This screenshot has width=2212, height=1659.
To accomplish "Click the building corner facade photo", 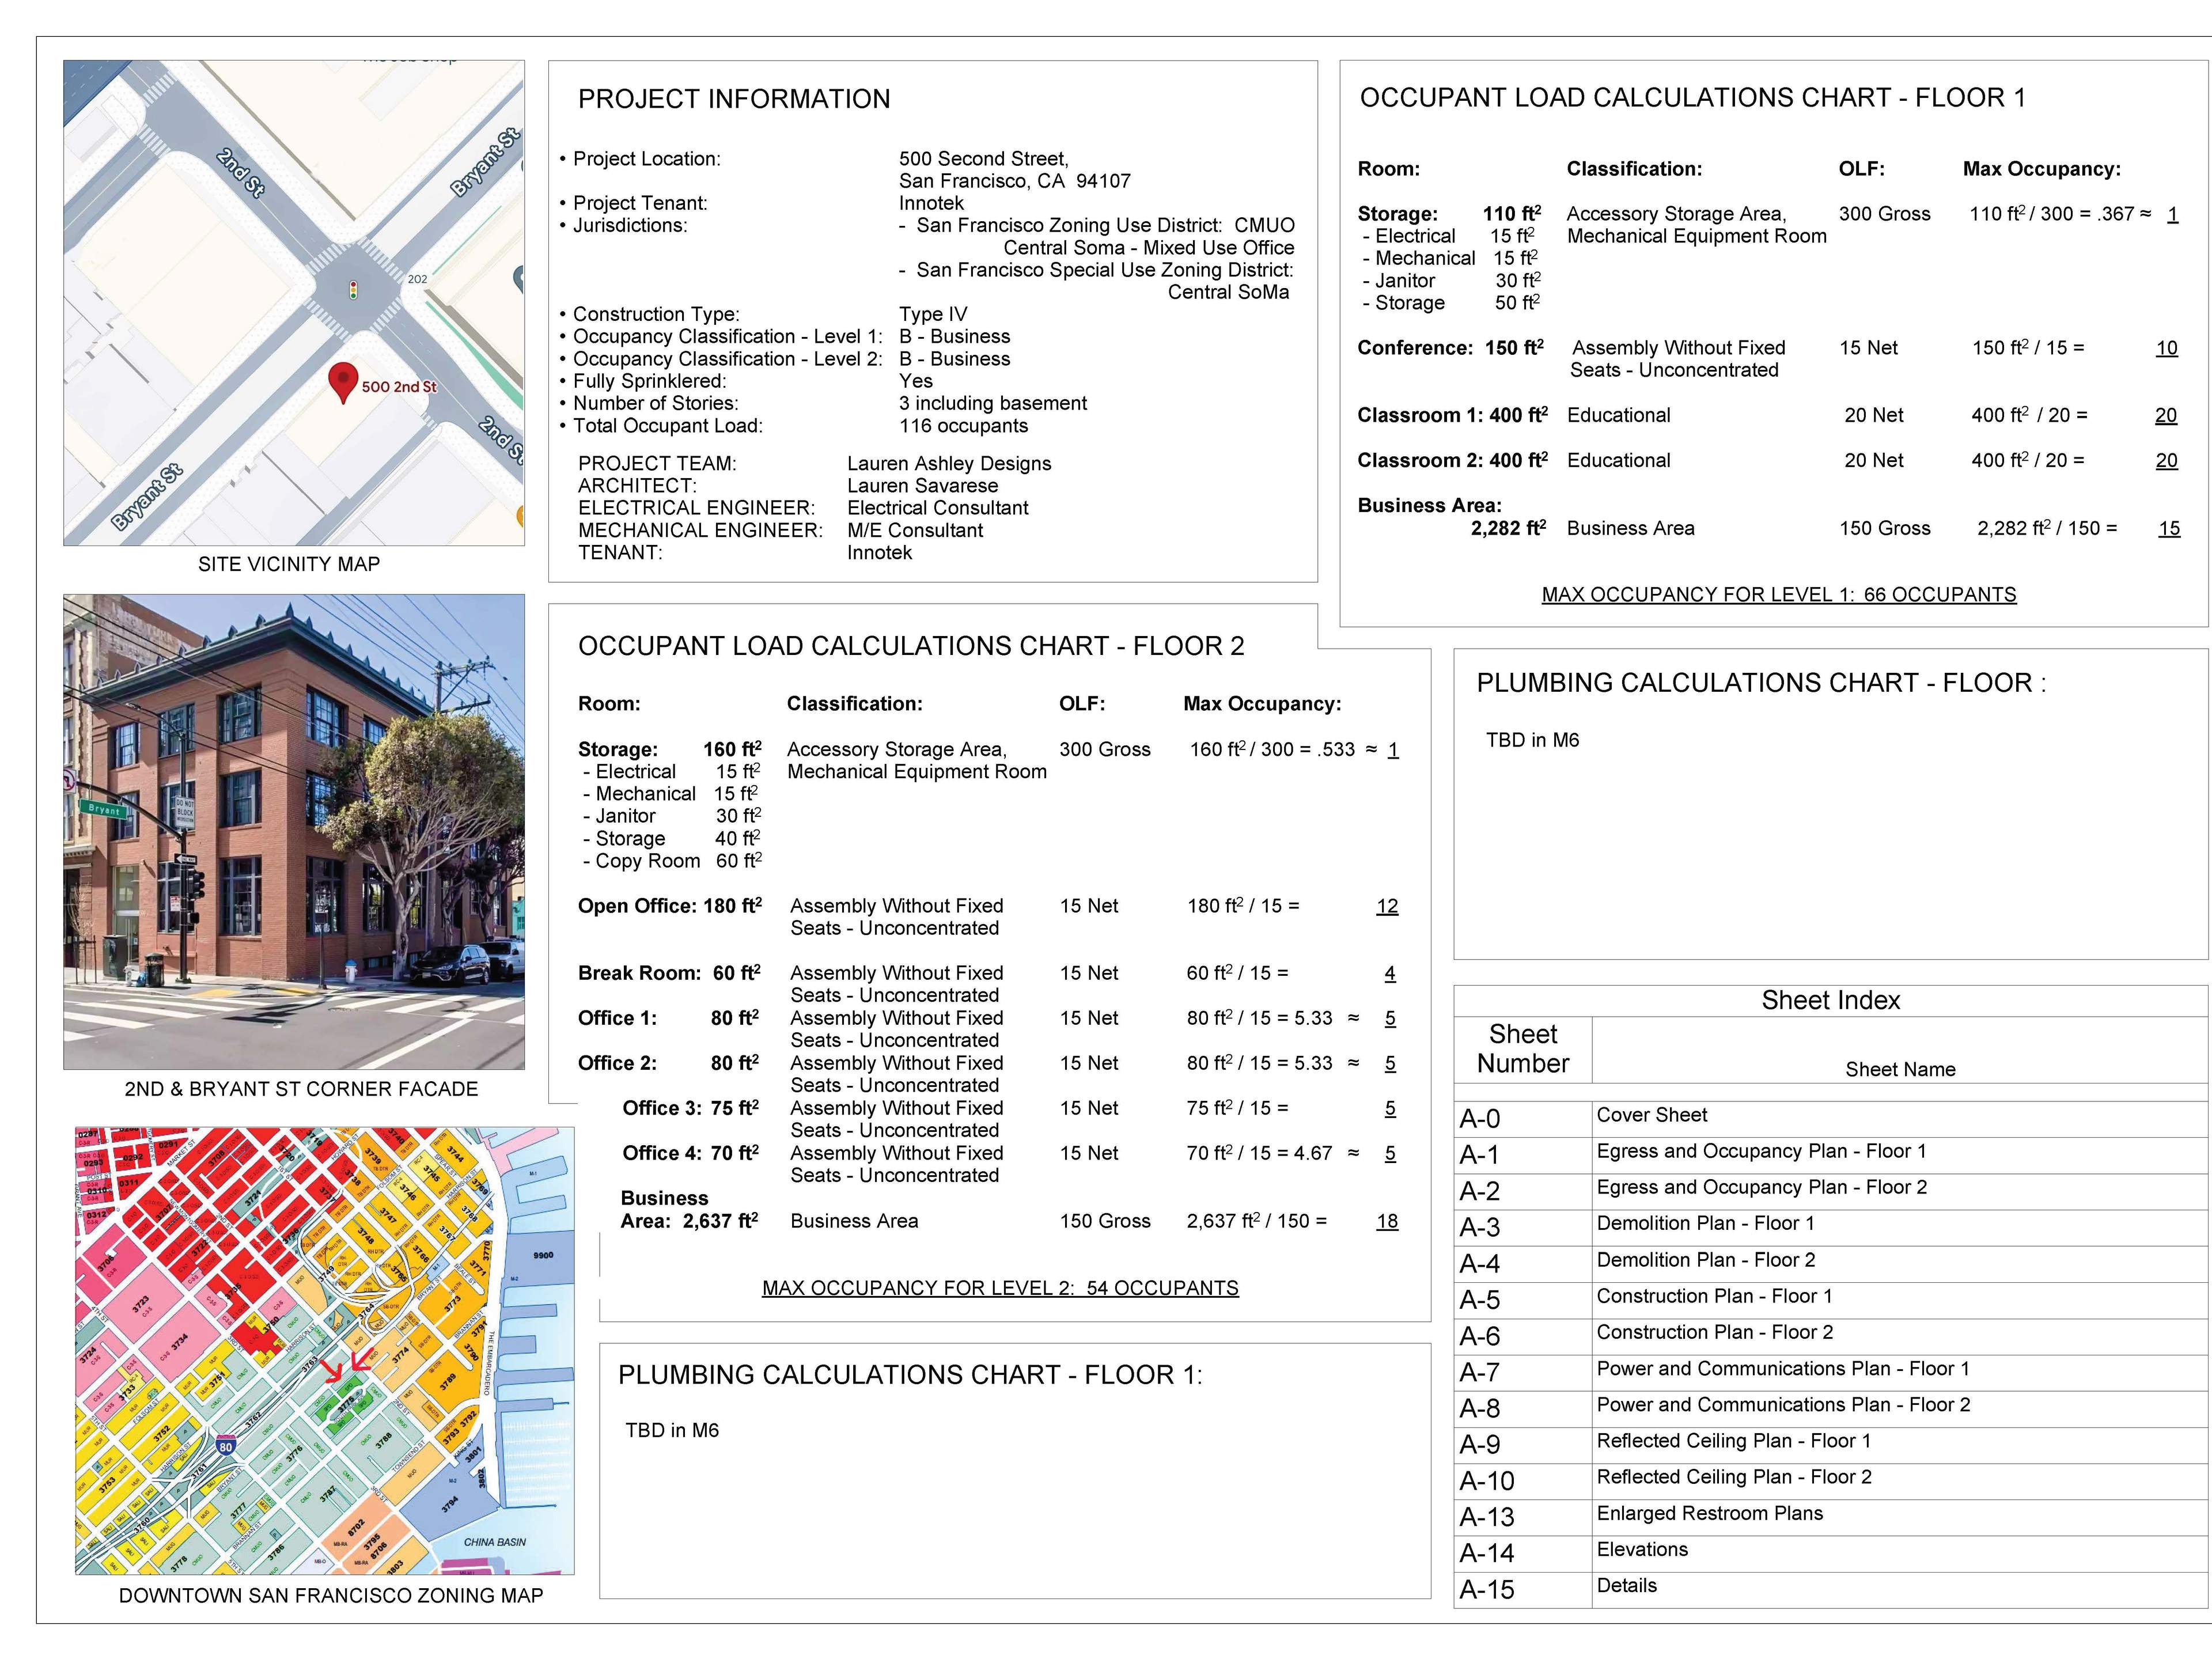I will [x=293, y=831].
